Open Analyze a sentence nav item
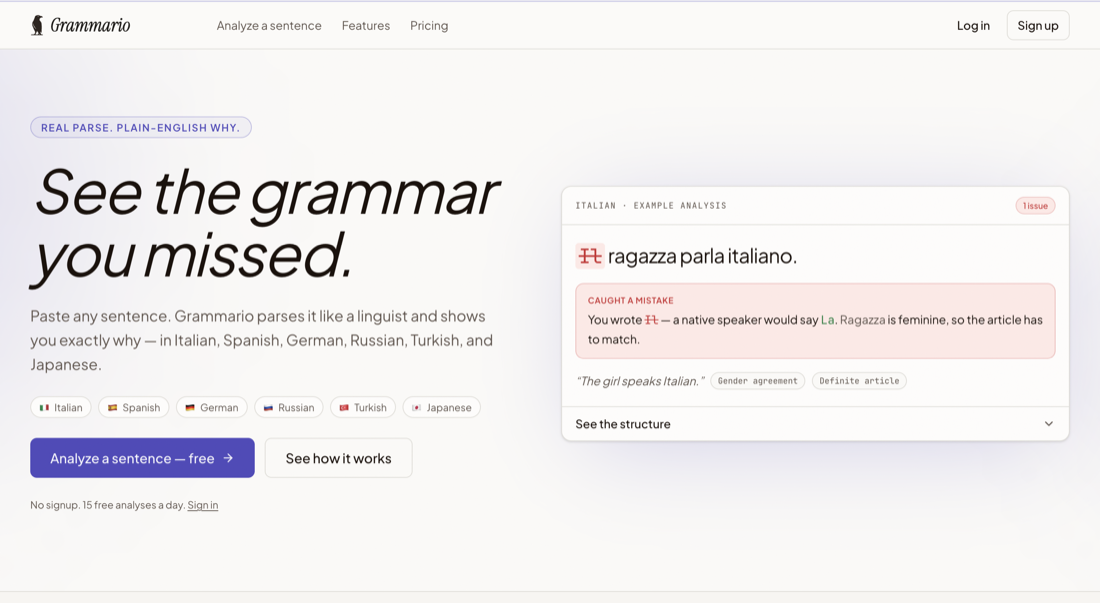 269,26
